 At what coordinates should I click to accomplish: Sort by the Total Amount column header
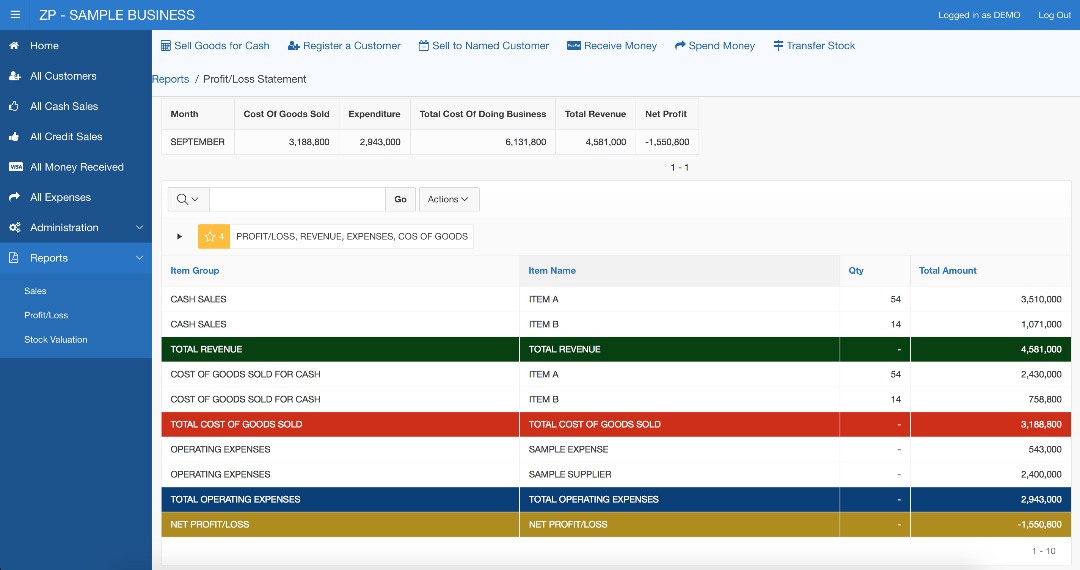point(947,271)
